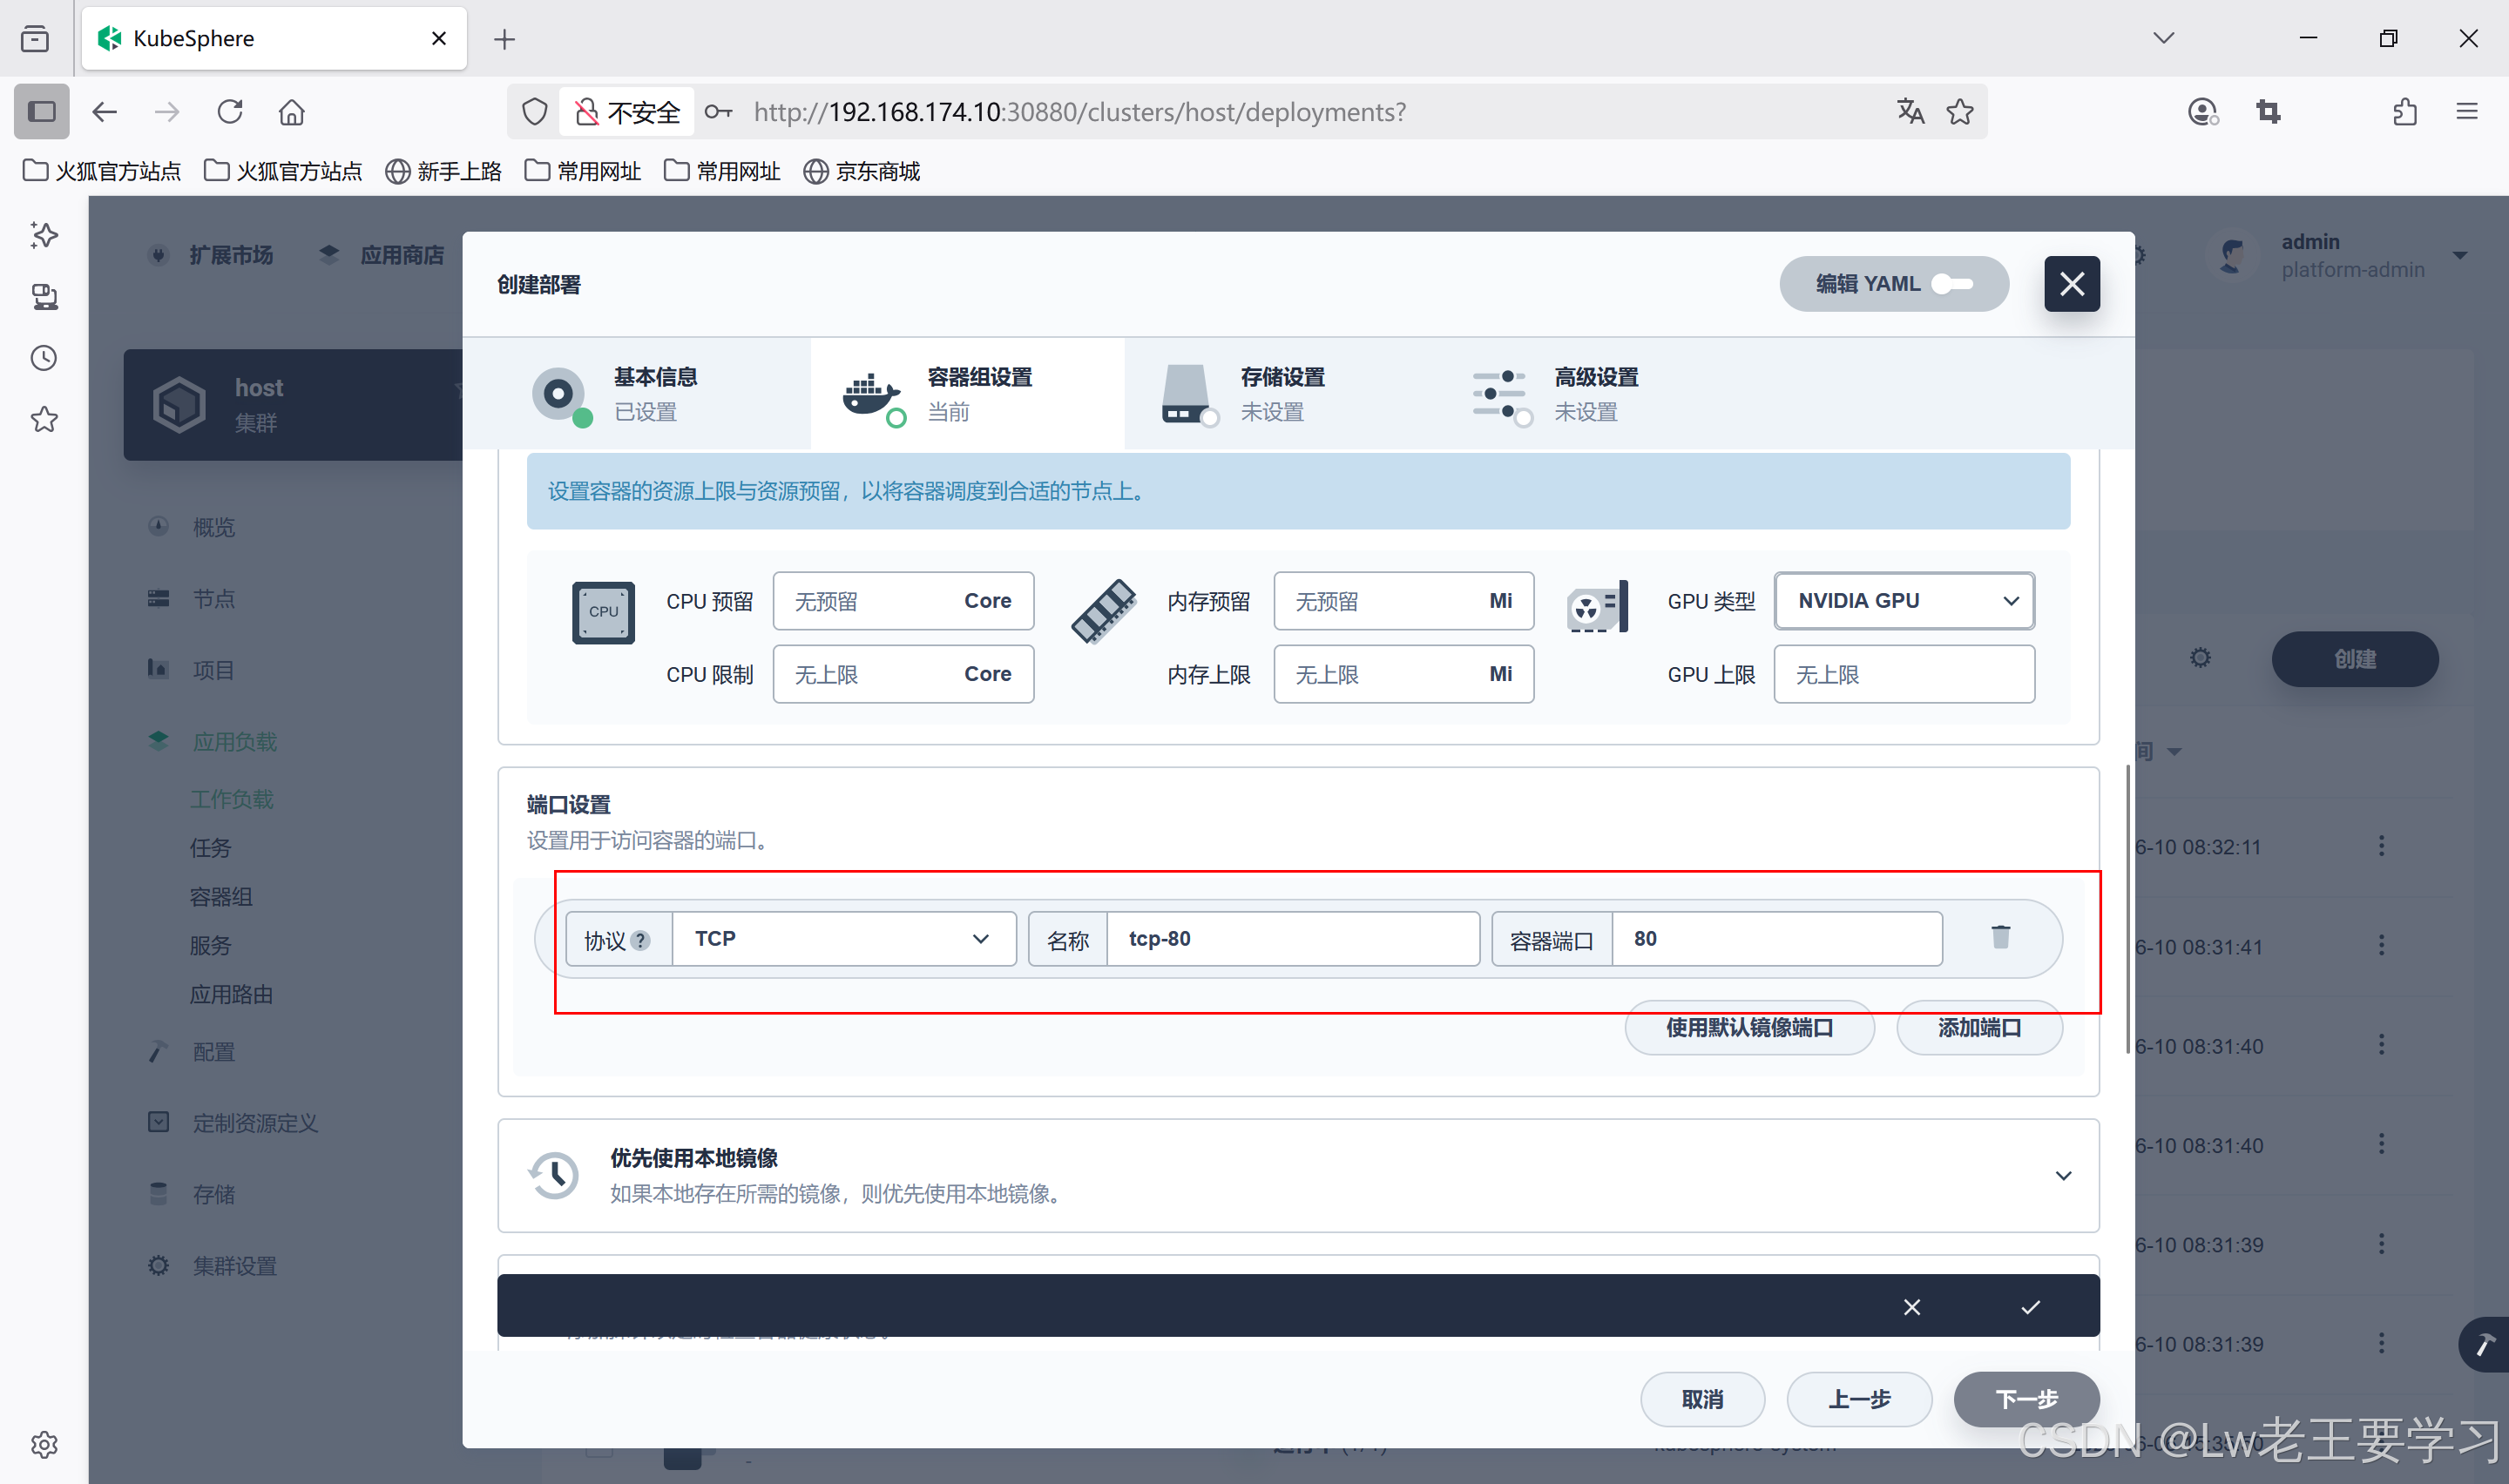Click the local image clock icon
This screenshot has height=1484, width=2509.
tap(553, 1175)
